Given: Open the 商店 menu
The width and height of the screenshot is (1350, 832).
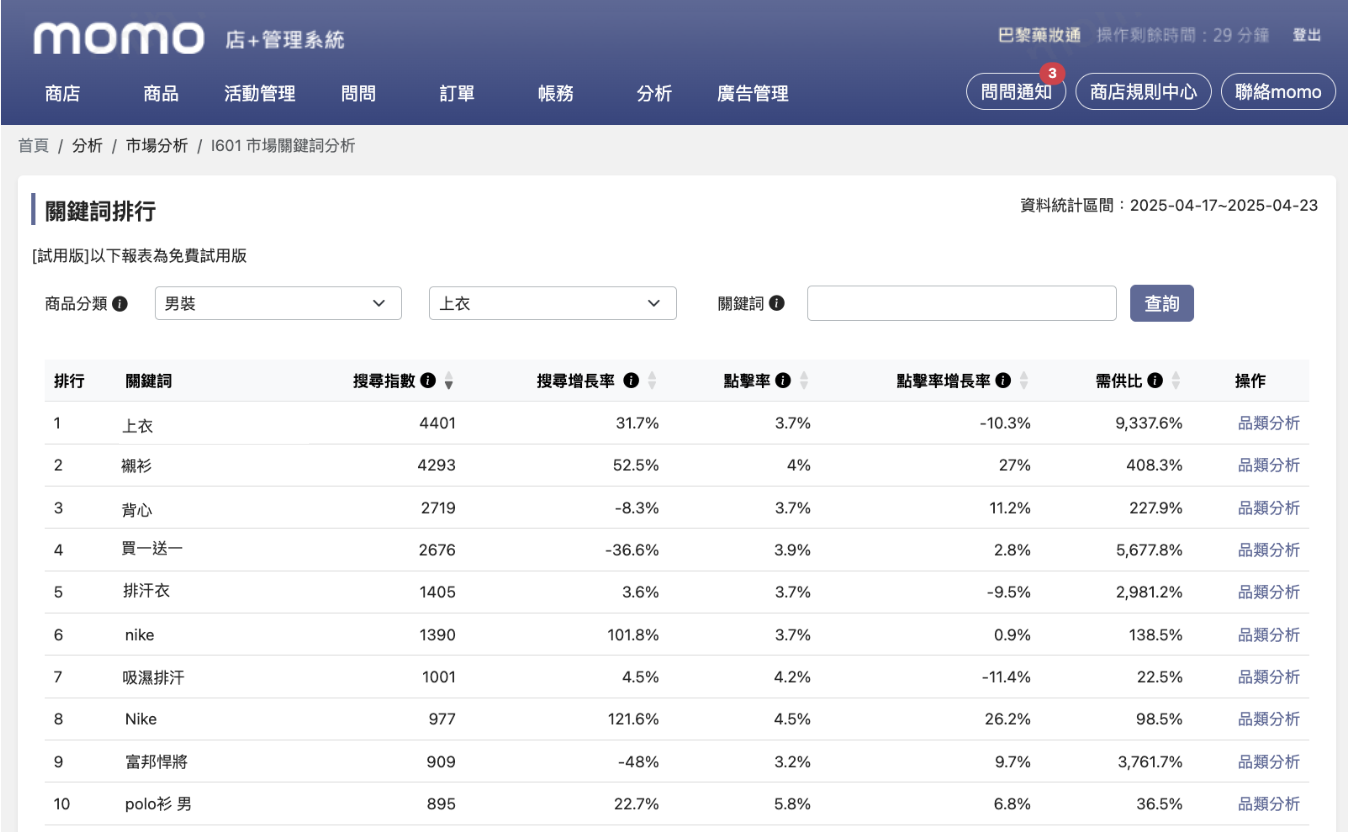Looking at the screenshot, I should 63,94.
